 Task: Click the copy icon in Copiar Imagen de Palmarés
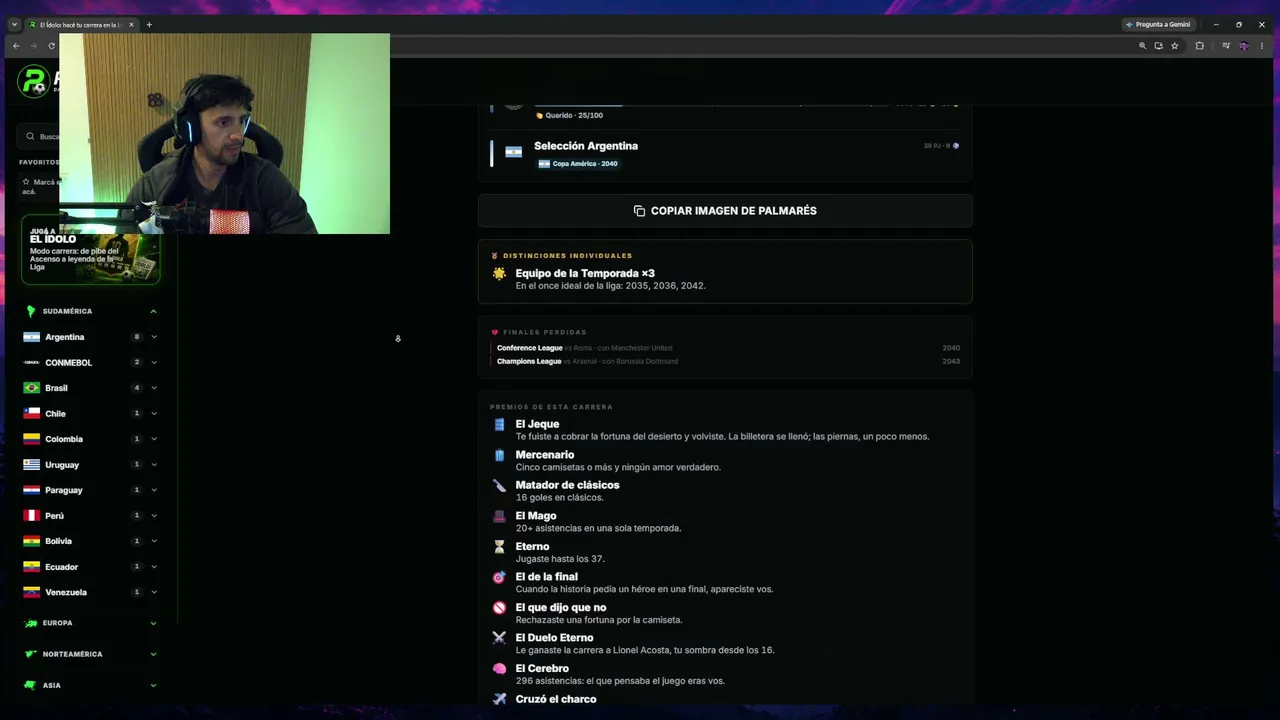click(639, 211)
